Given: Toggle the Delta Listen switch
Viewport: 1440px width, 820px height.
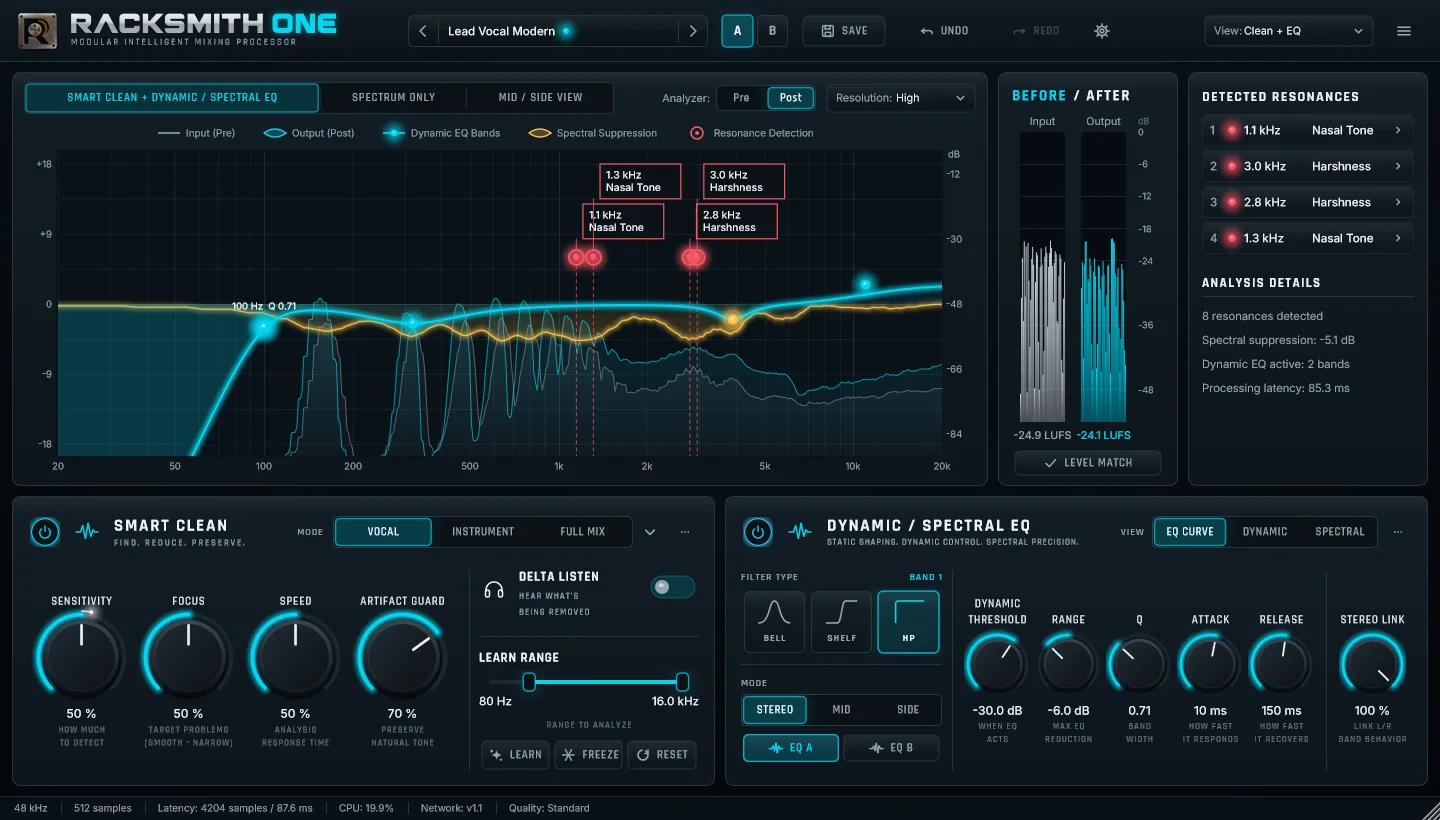Looking at the screenshot, I should tap(672, 587).
